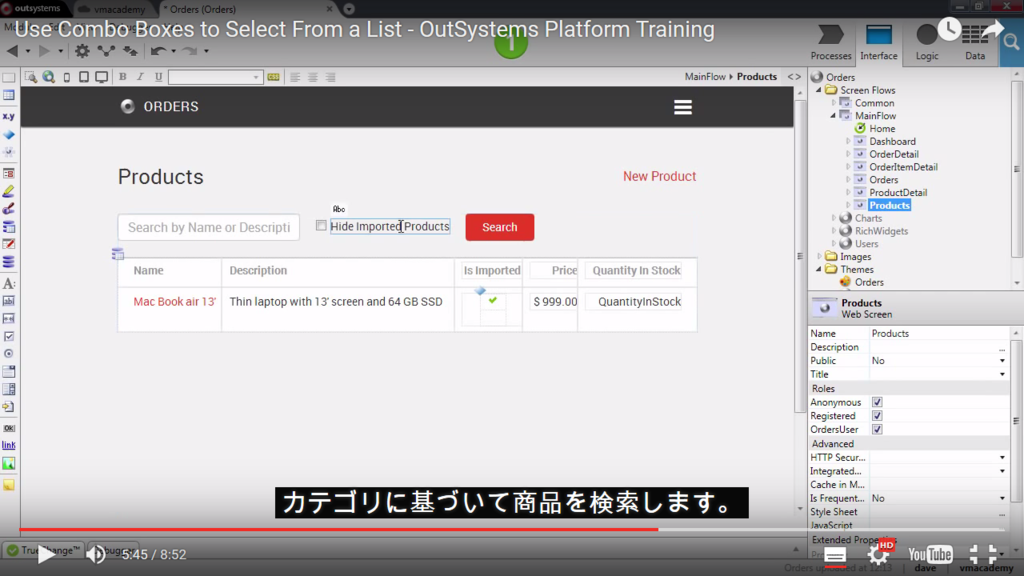Click the Name property value field

(x=939, y=333)
